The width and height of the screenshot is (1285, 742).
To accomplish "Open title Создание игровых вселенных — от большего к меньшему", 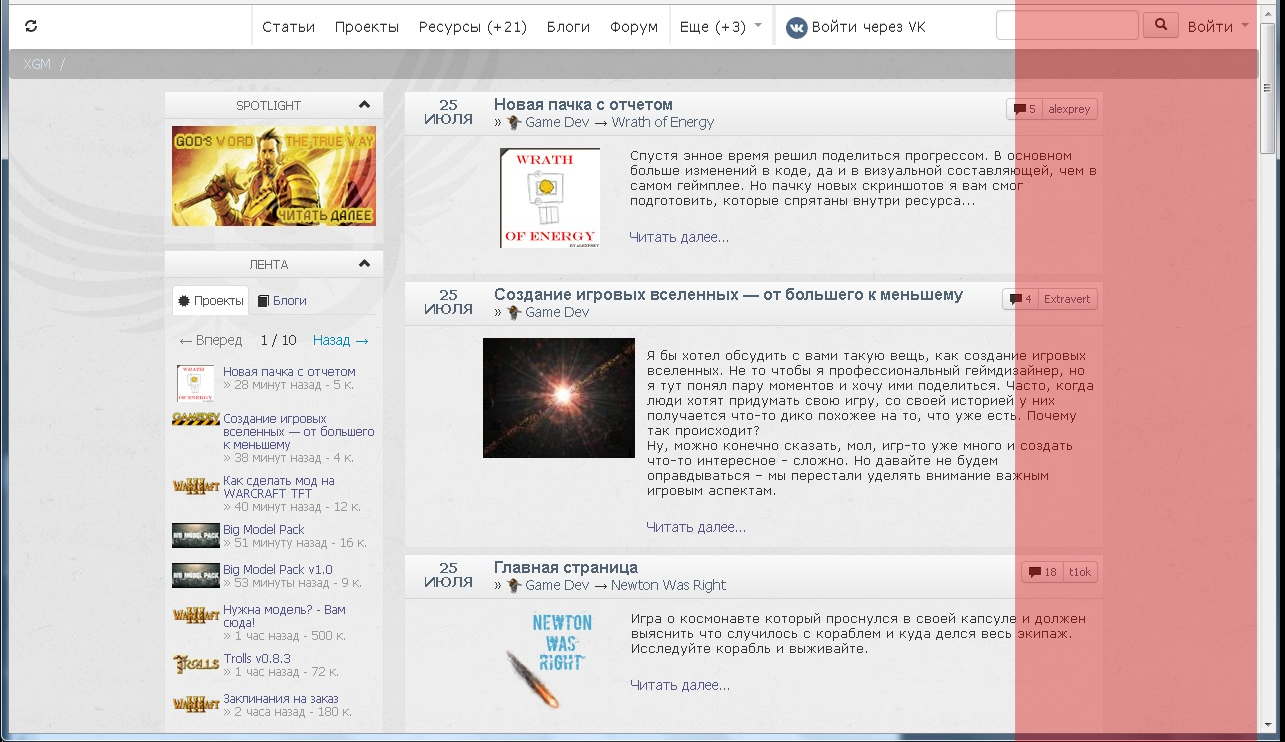I will pyautogui.click(x=728, y=295).
